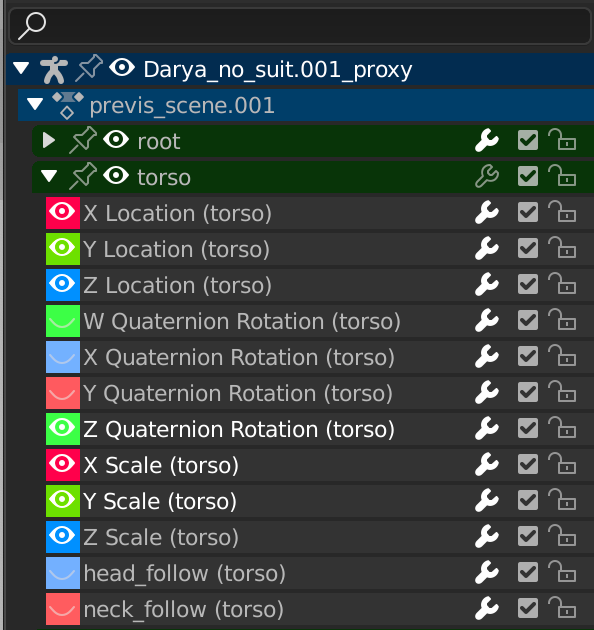Mute X Quaternion Rotation (torso) checkbox

pyautogui.click(x=528, y=356)
